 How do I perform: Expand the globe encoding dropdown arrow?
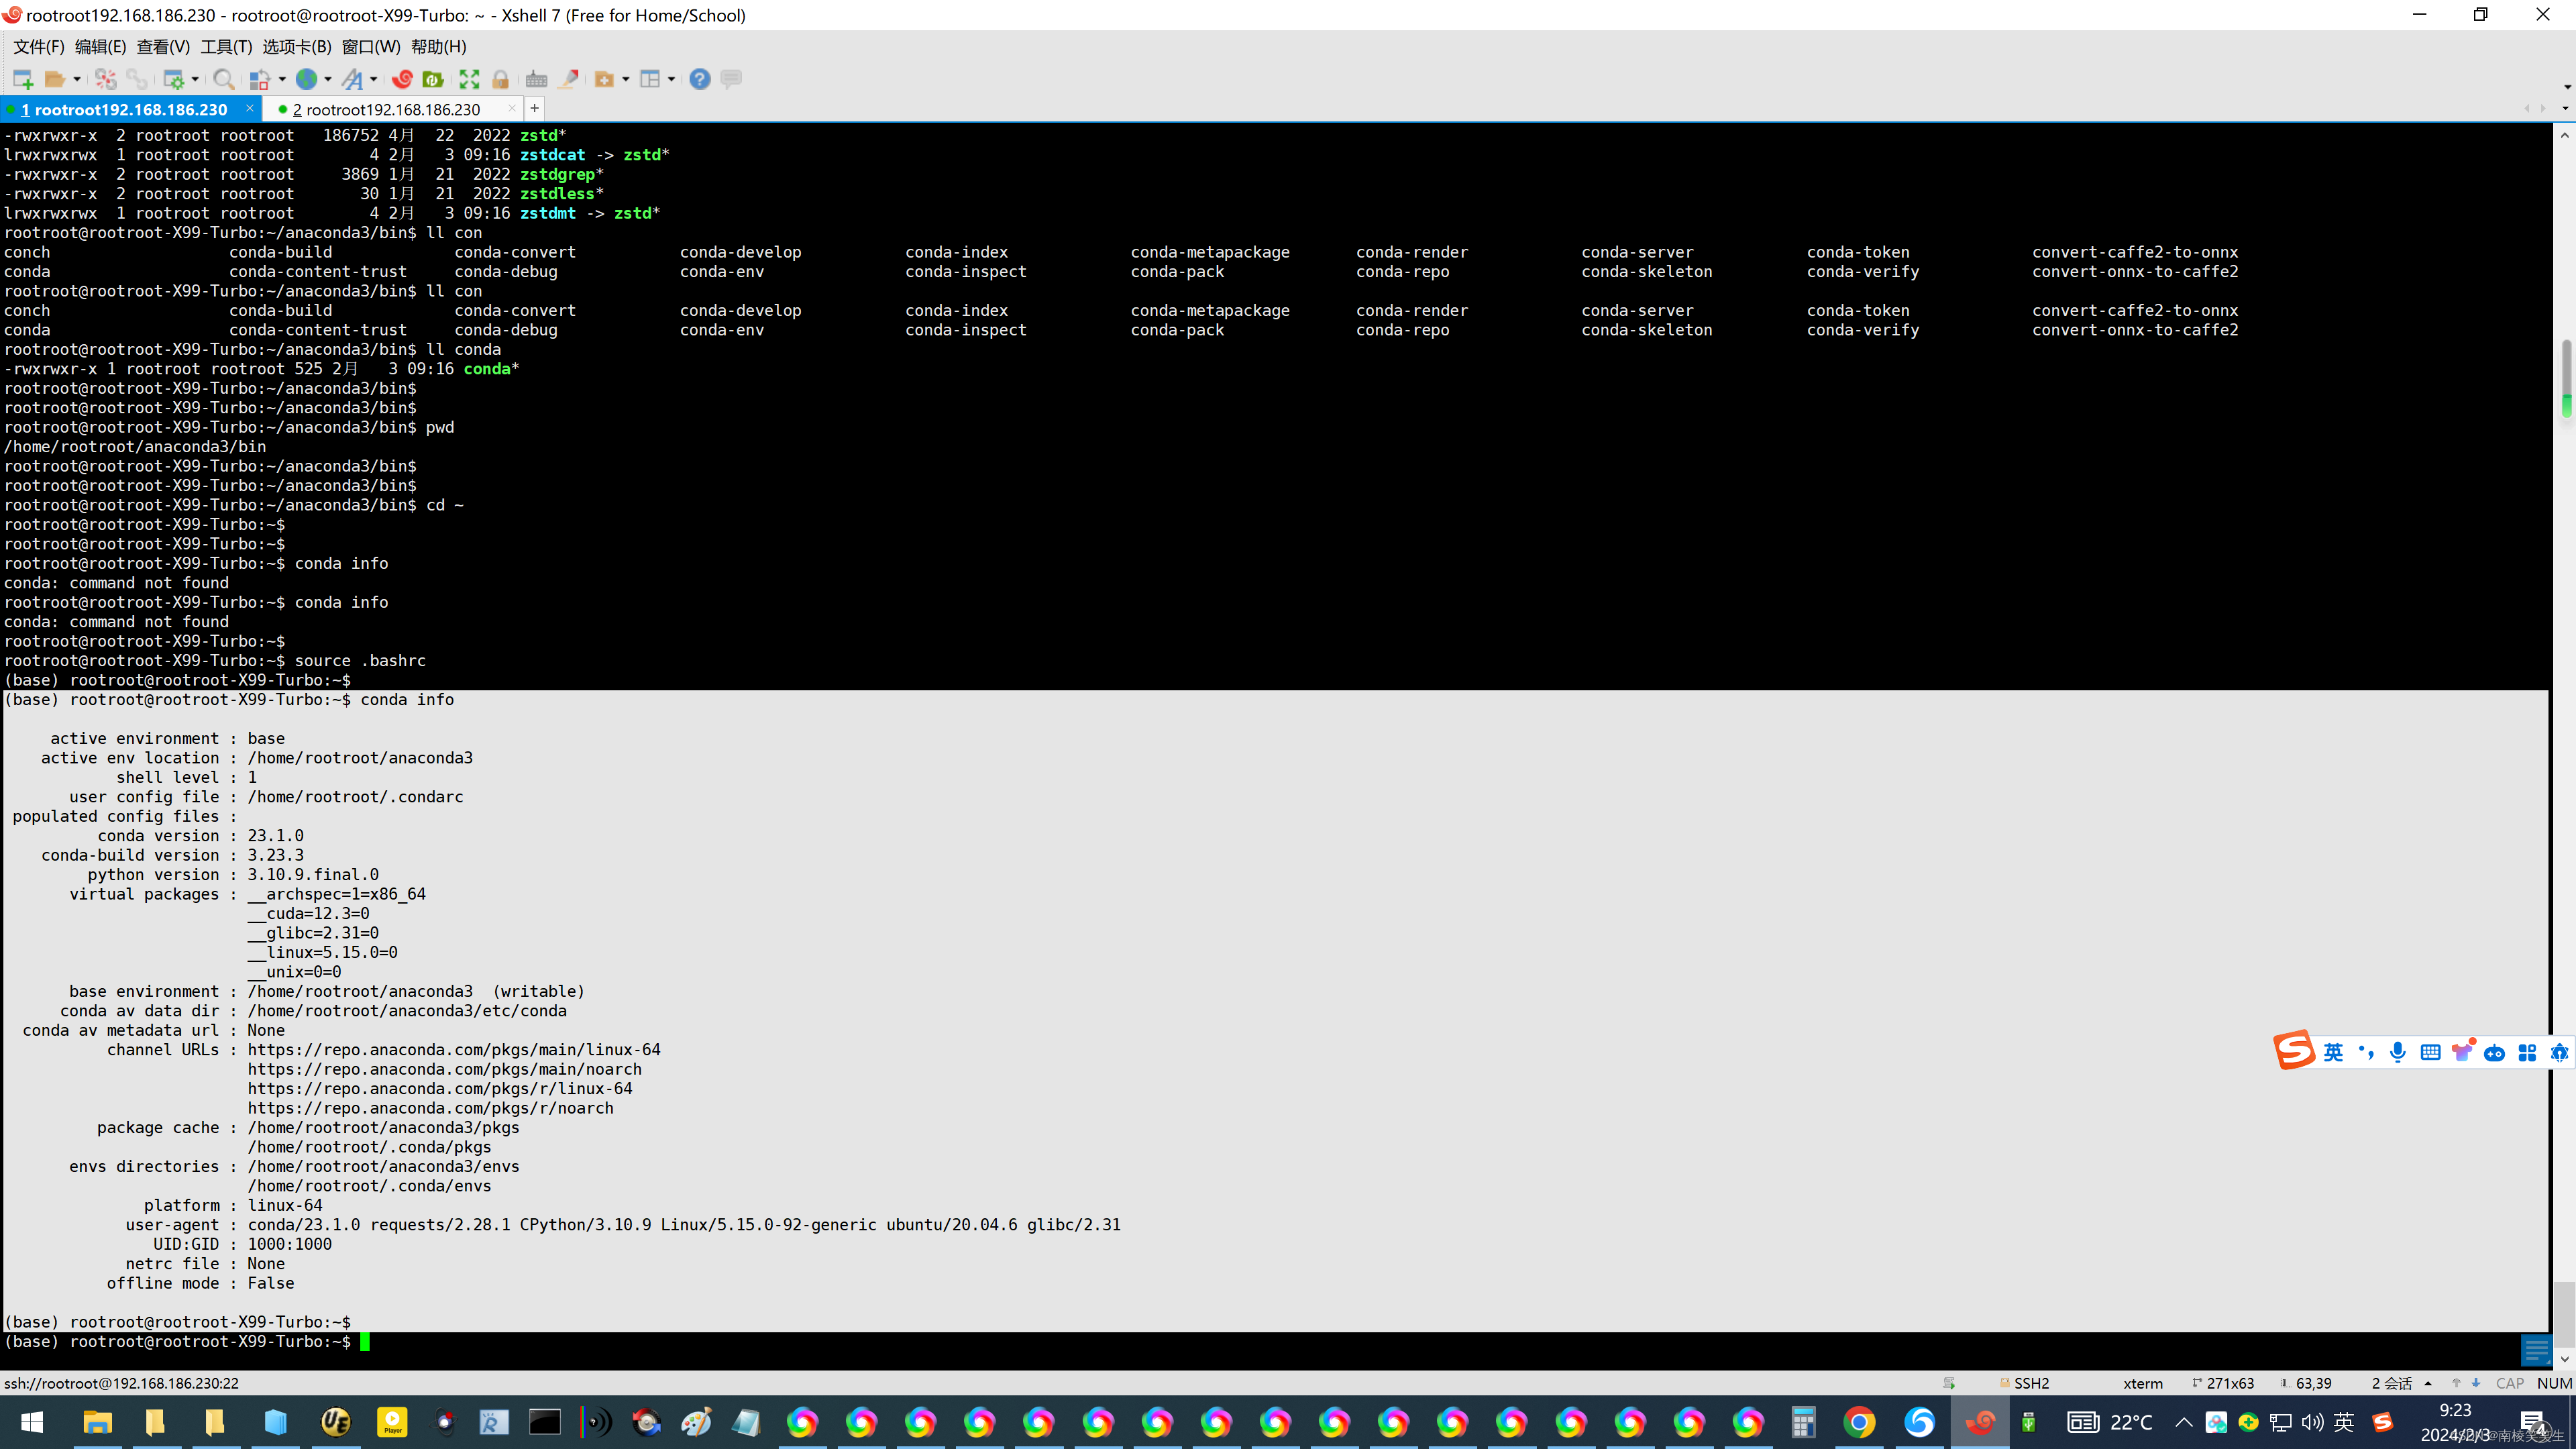coord(327,79)
